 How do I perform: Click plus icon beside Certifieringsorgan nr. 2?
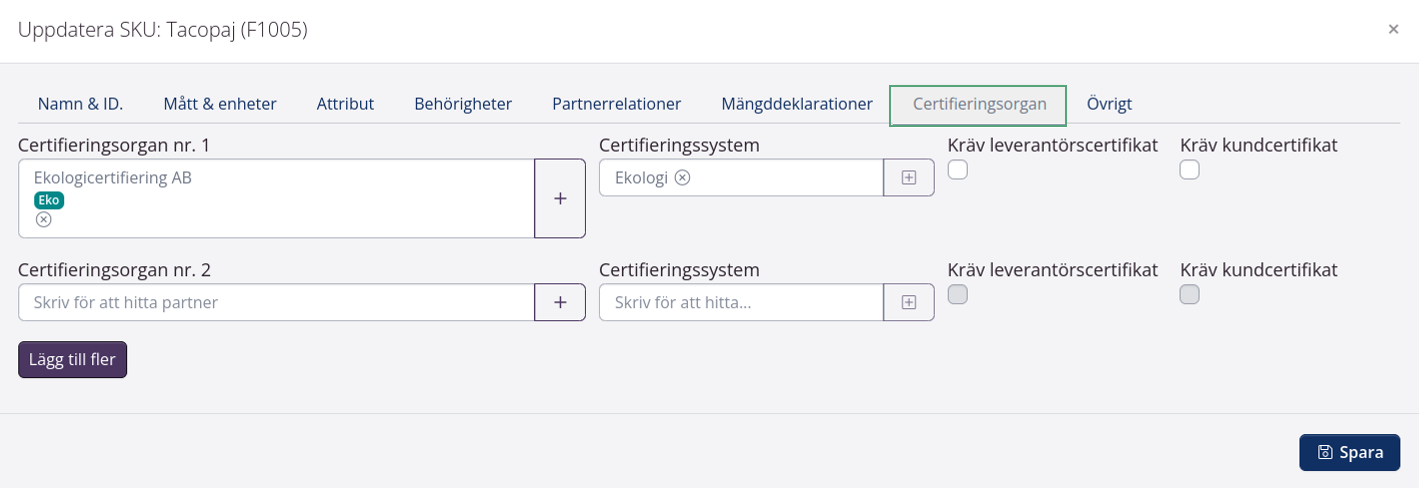pyautogui.click(x=560, y=302)
